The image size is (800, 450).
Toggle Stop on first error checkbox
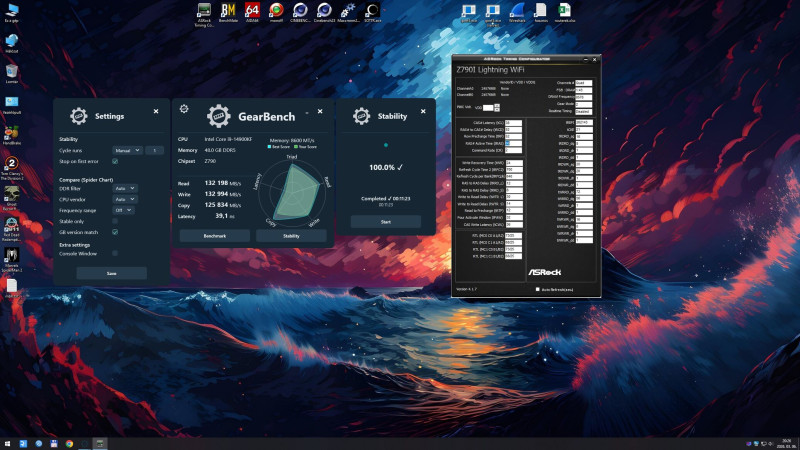[x=115, y=161]
